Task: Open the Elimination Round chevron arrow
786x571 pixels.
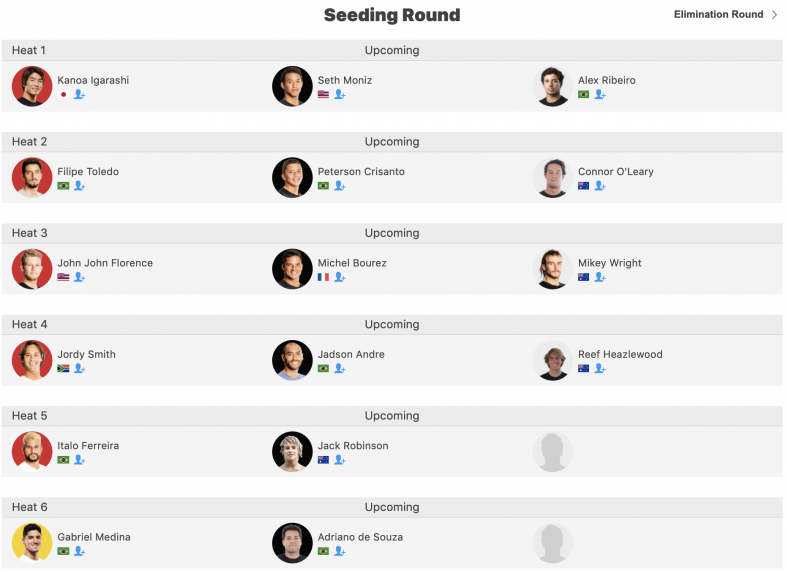Action: pyautogui.click(x=774, y=15)
